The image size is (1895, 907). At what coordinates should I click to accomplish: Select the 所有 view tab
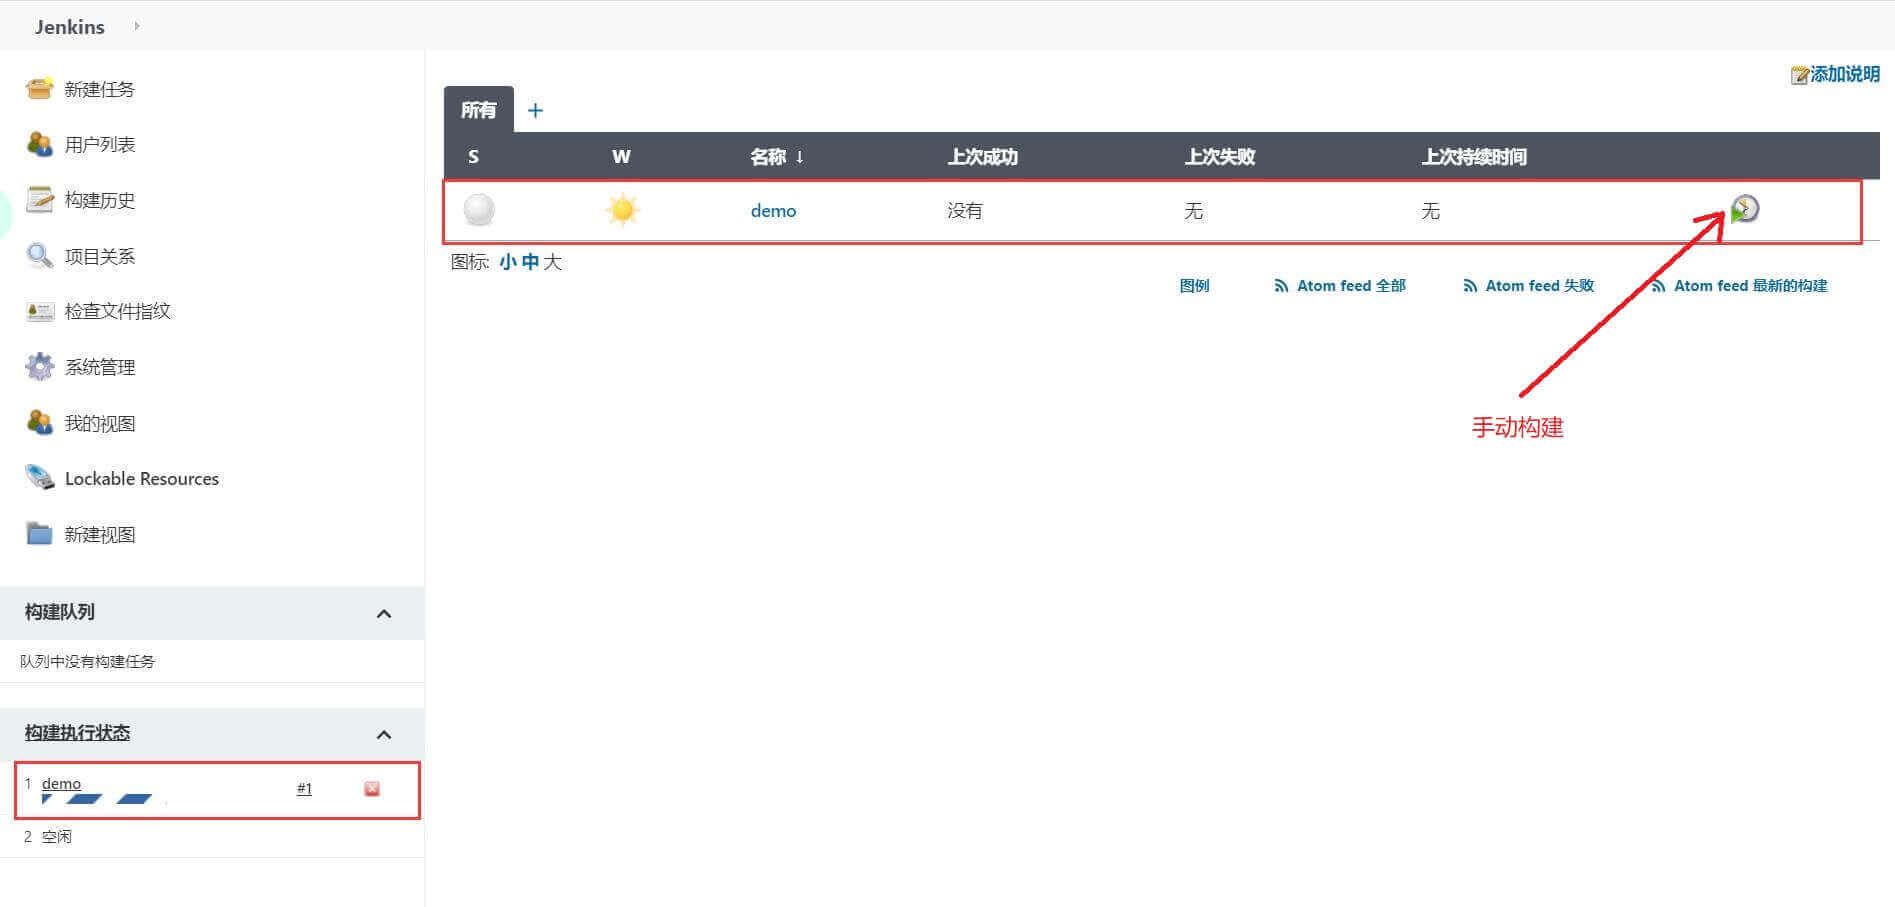click(x=478, y=110)
